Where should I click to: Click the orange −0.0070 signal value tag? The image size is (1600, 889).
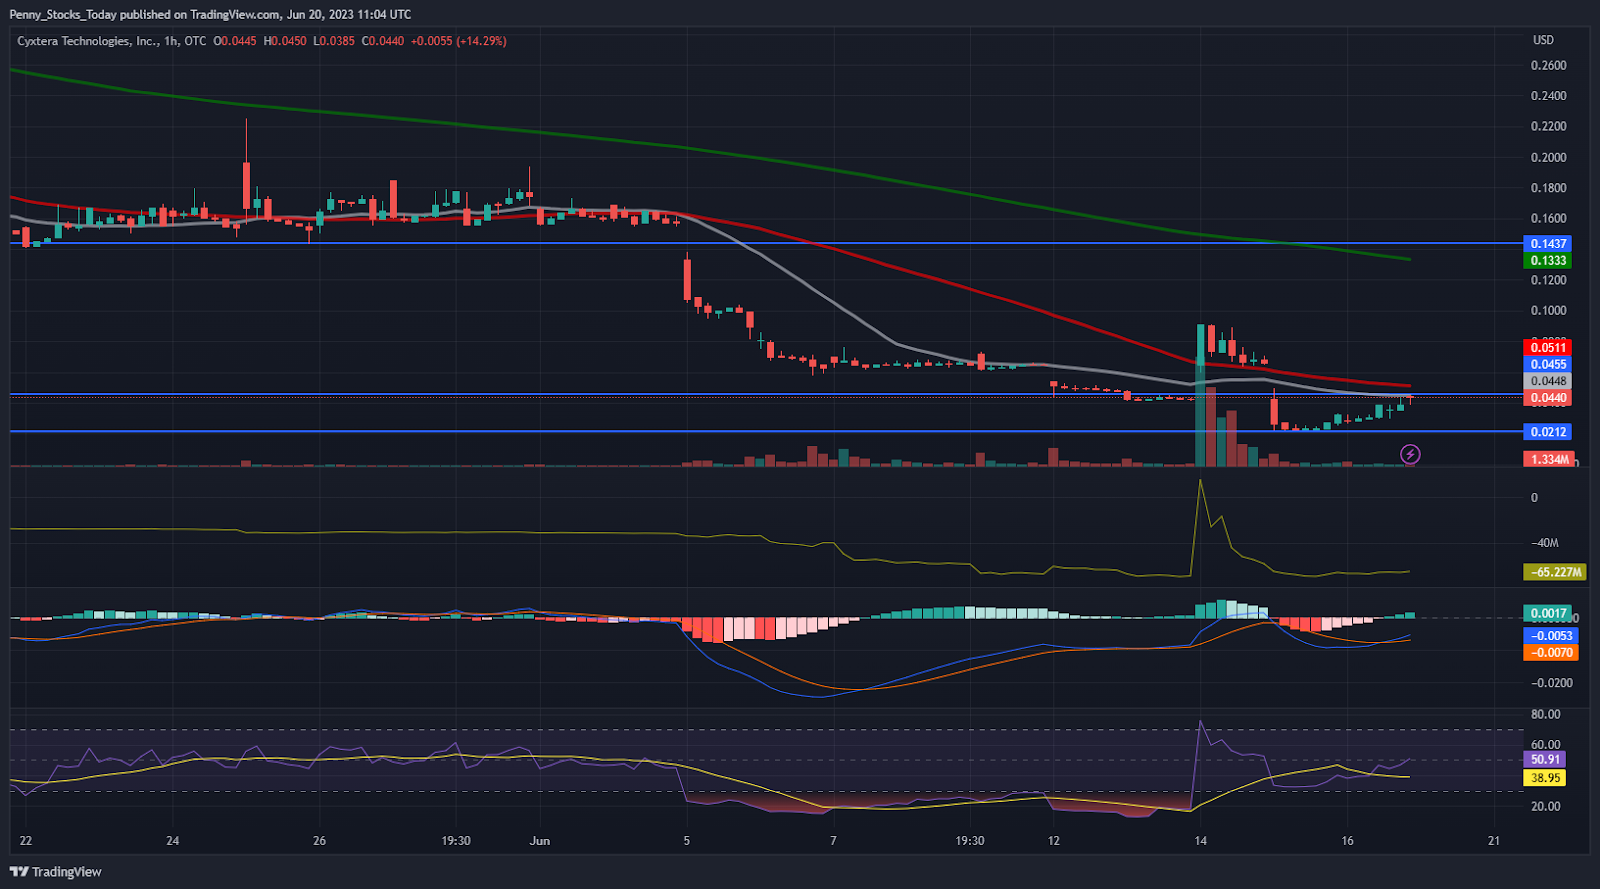[1550, 653]
